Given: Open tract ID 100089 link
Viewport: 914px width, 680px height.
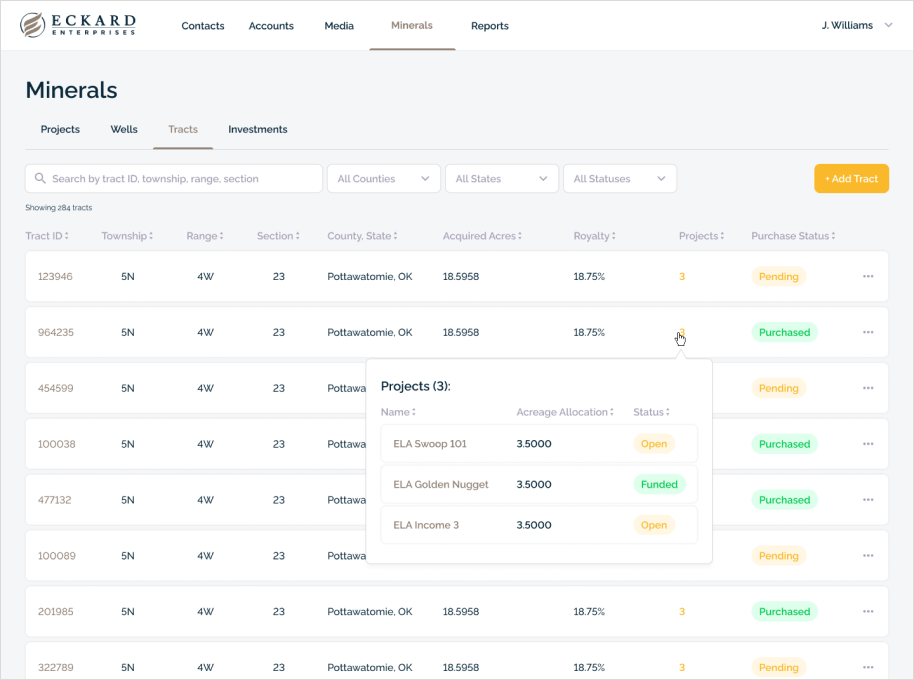Looking at the screenshot, I should [57, 556].
